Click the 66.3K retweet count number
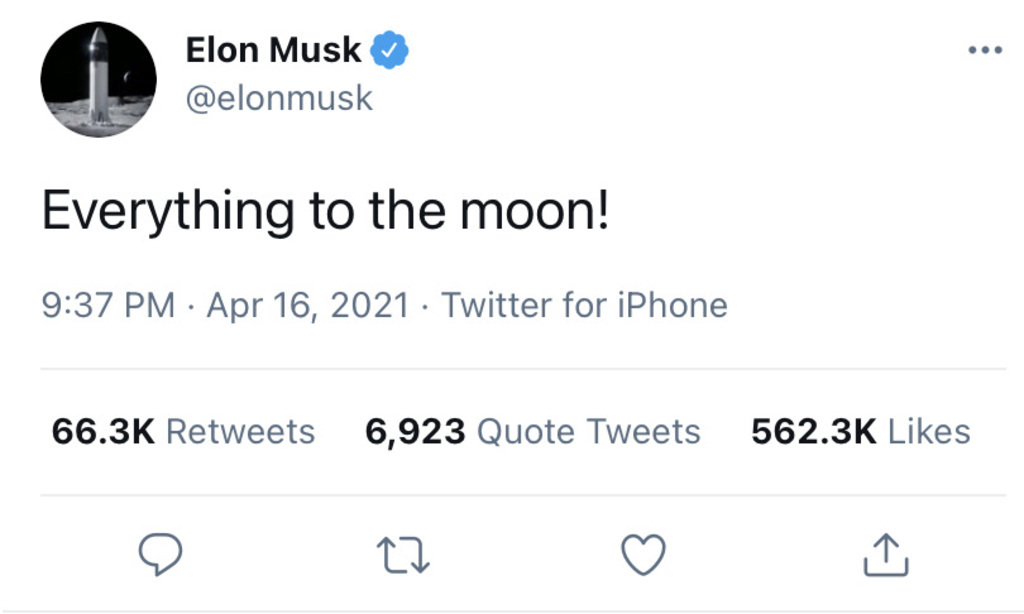This screenshot has height=614, width=1024. pos(103,431)
